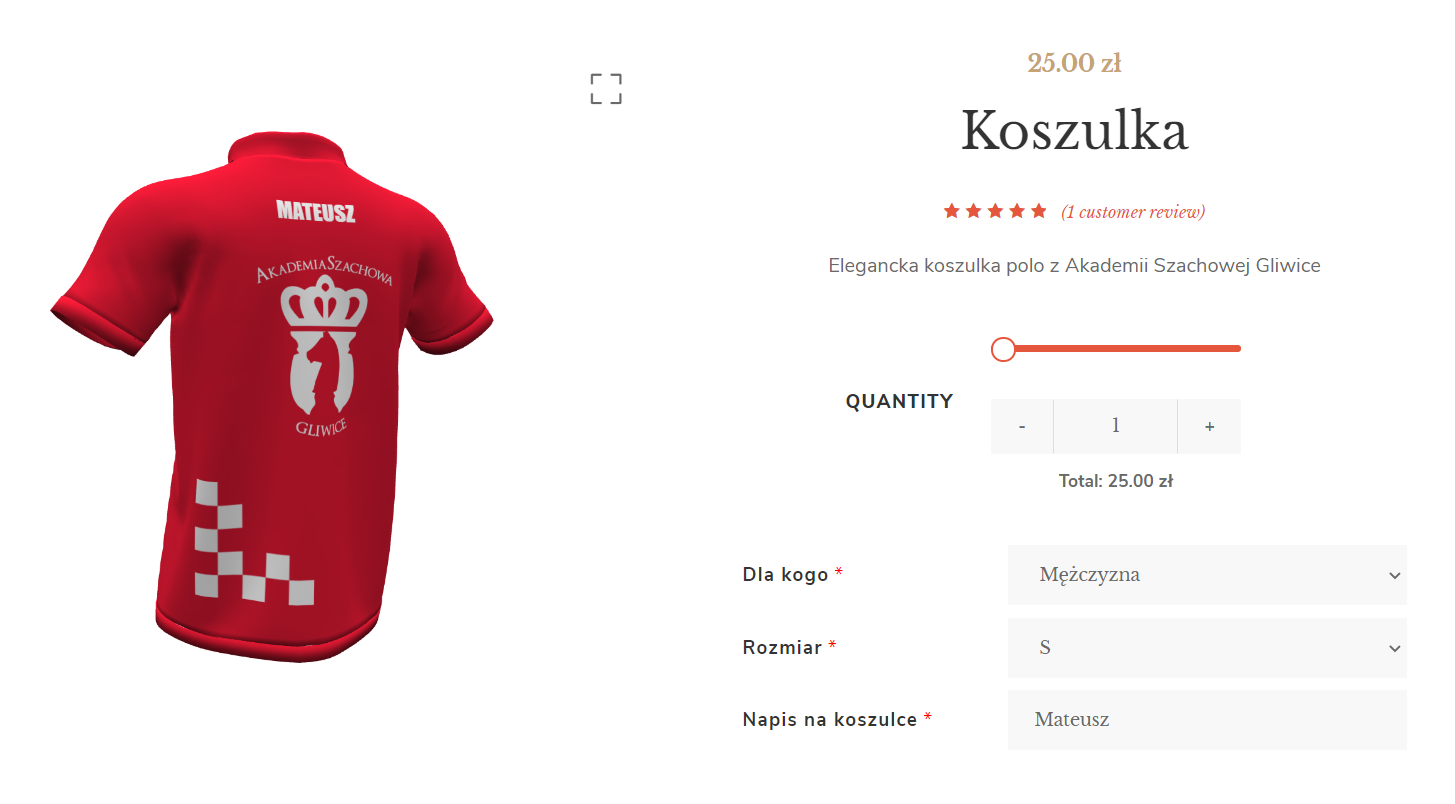Click the crown logo on the shirt
Viewport: 1455px width, 804px height.
click(x=322, y=304)
